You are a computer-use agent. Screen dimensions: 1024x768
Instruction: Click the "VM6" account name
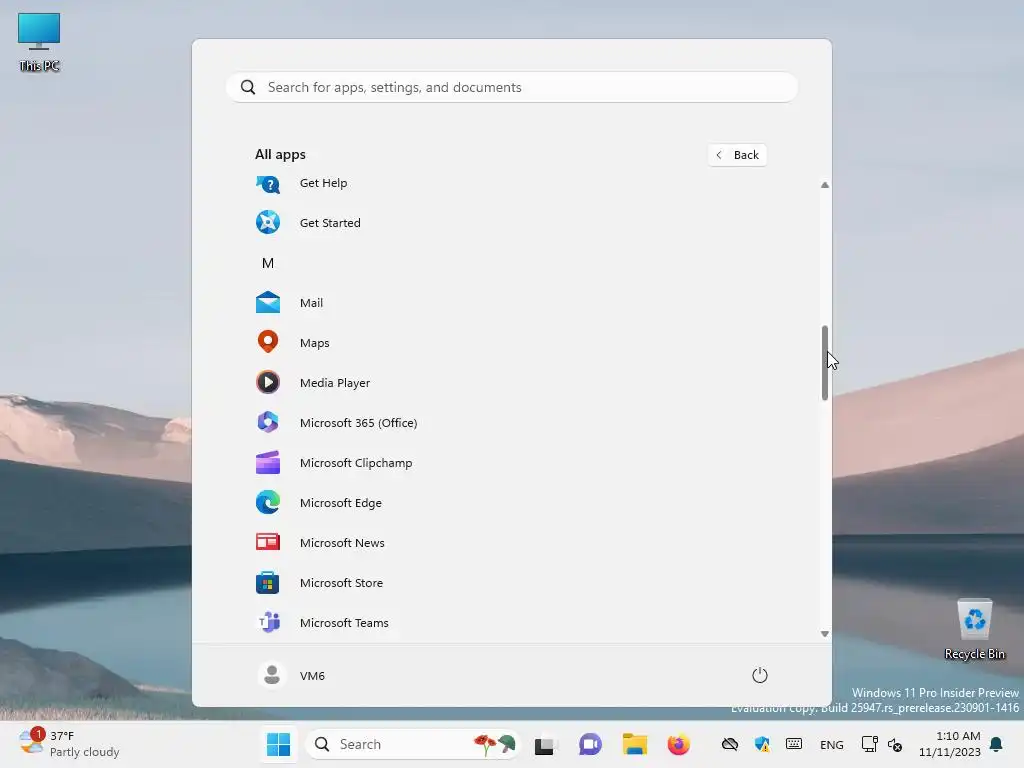[312, 676]
